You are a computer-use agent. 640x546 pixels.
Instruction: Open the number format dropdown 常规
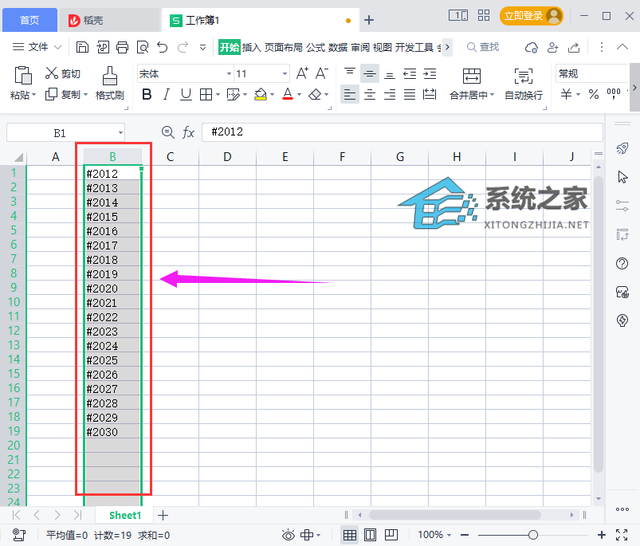(x=591, y=74)
